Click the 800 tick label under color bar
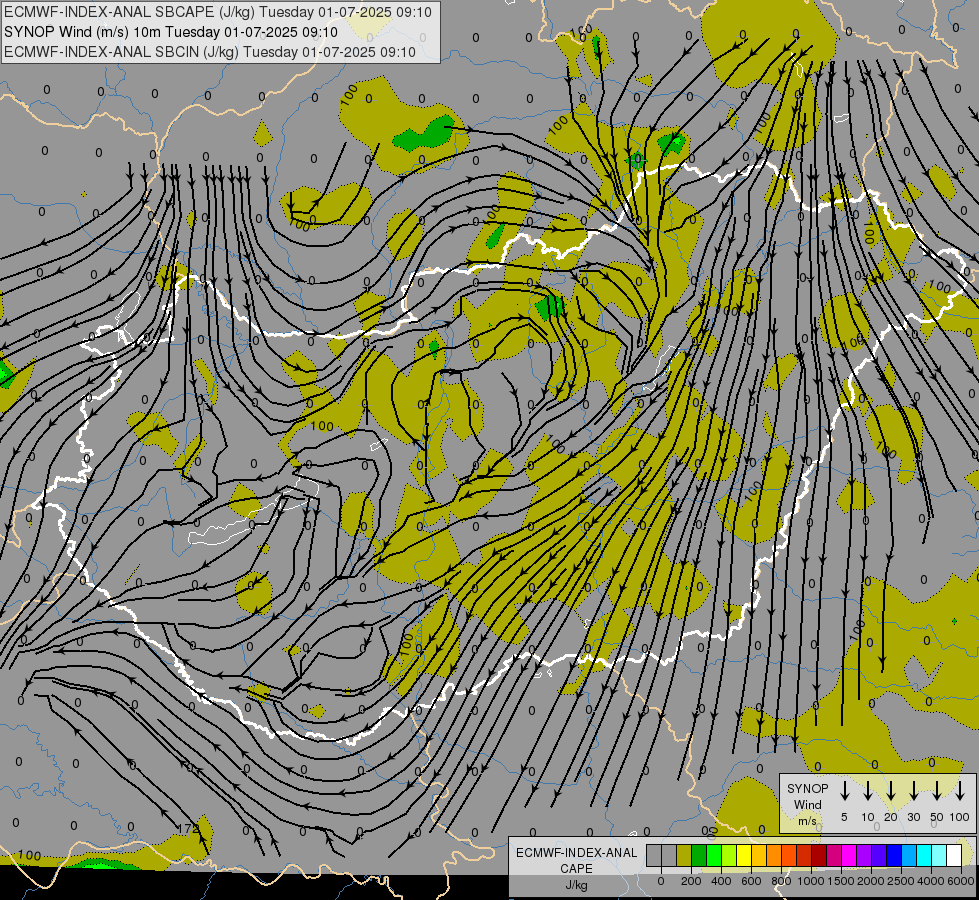 [781, 881]
